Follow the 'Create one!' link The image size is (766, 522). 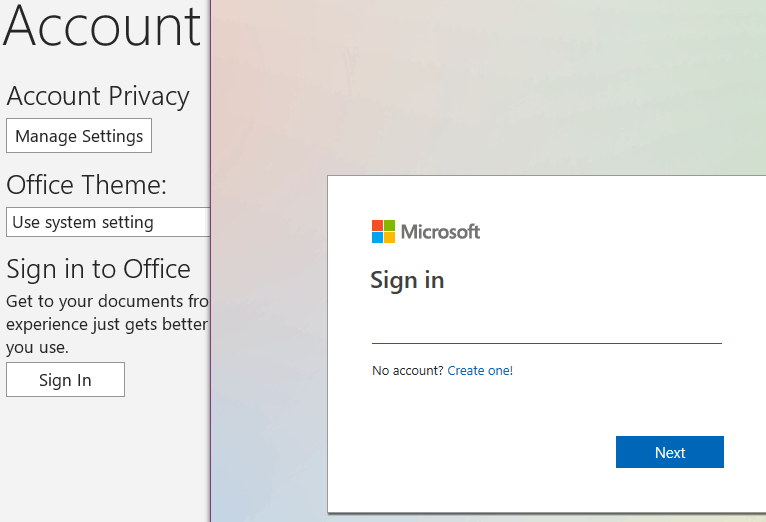[x=480, y=371]
